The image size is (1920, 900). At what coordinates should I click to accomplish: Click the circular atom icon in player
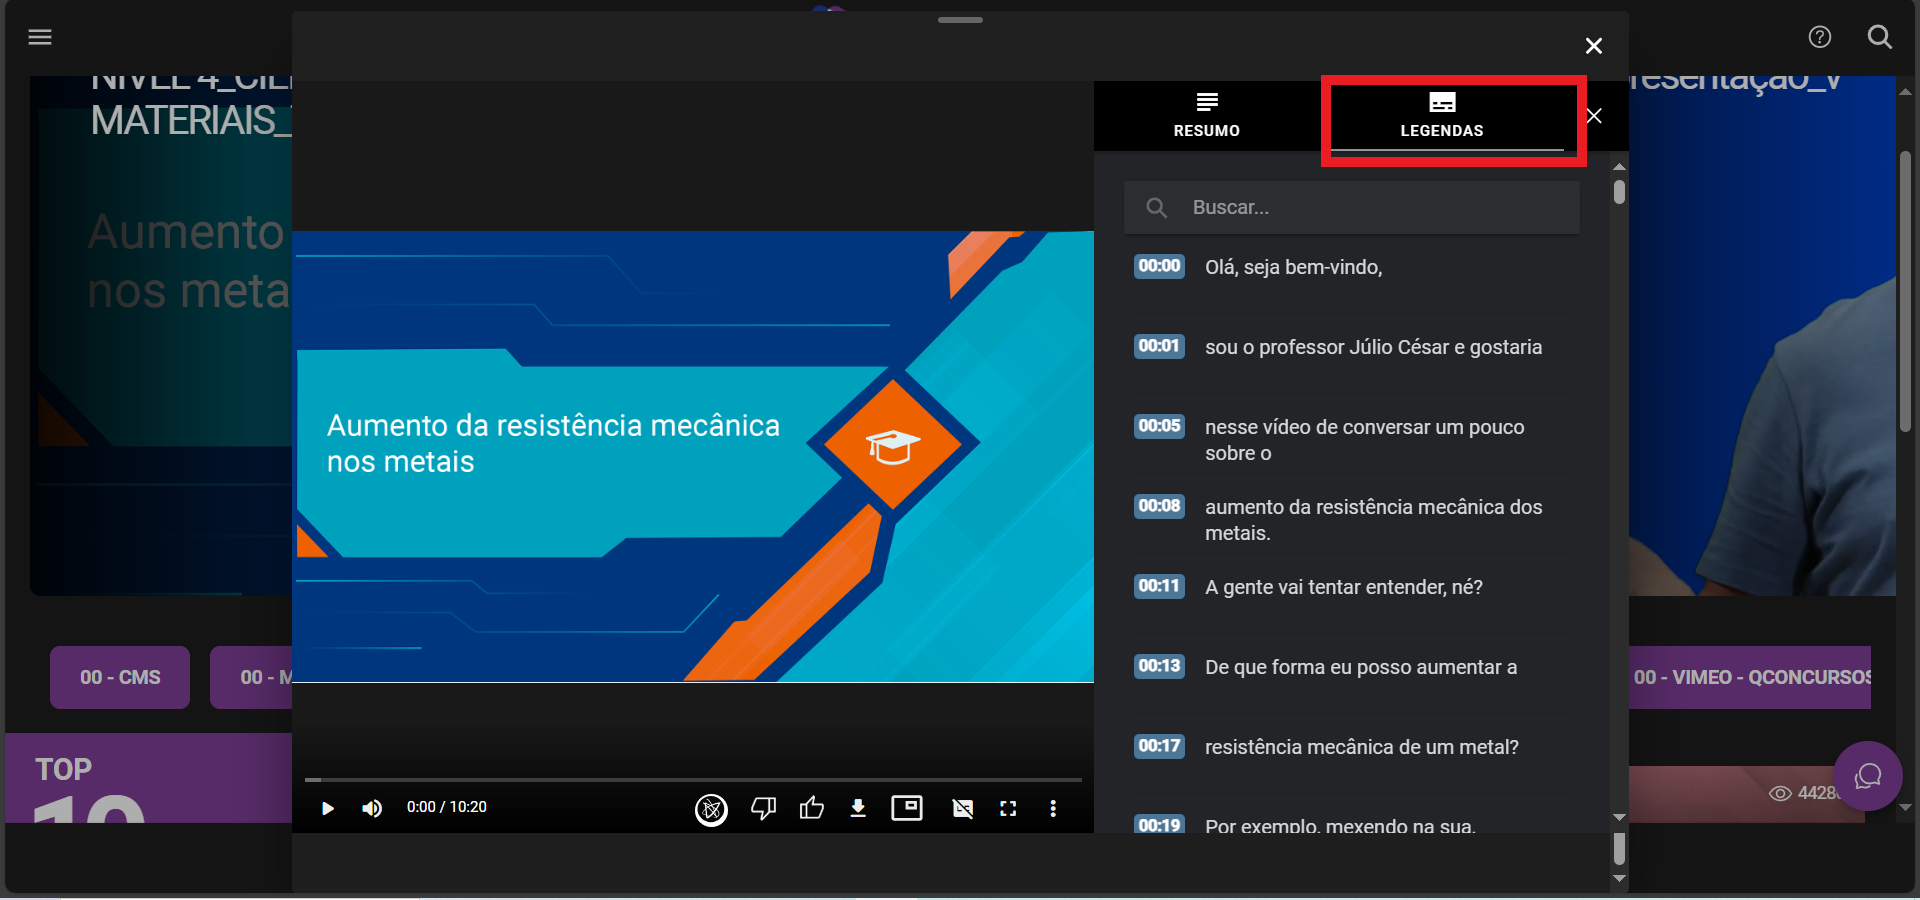(x=711, y=809)
